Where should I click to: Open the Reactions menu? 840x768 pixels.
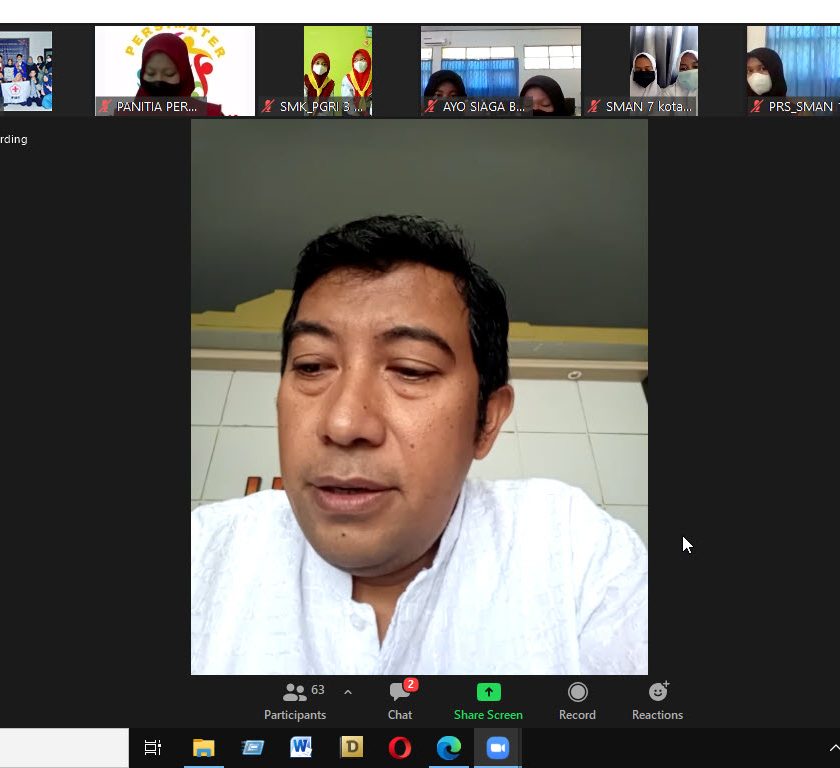657,700
